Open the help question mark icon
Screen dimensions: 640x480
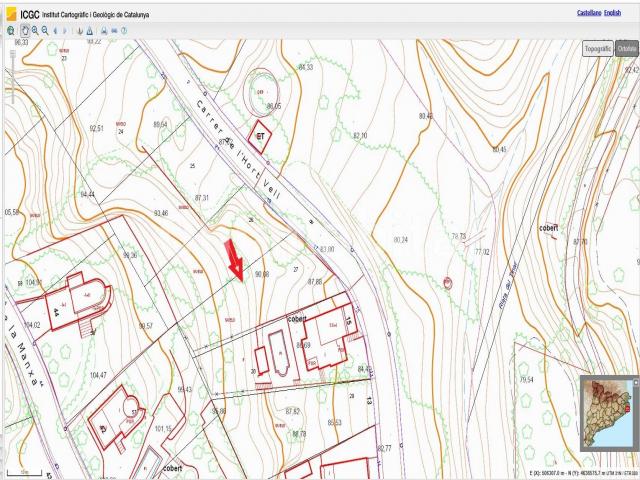123,31
